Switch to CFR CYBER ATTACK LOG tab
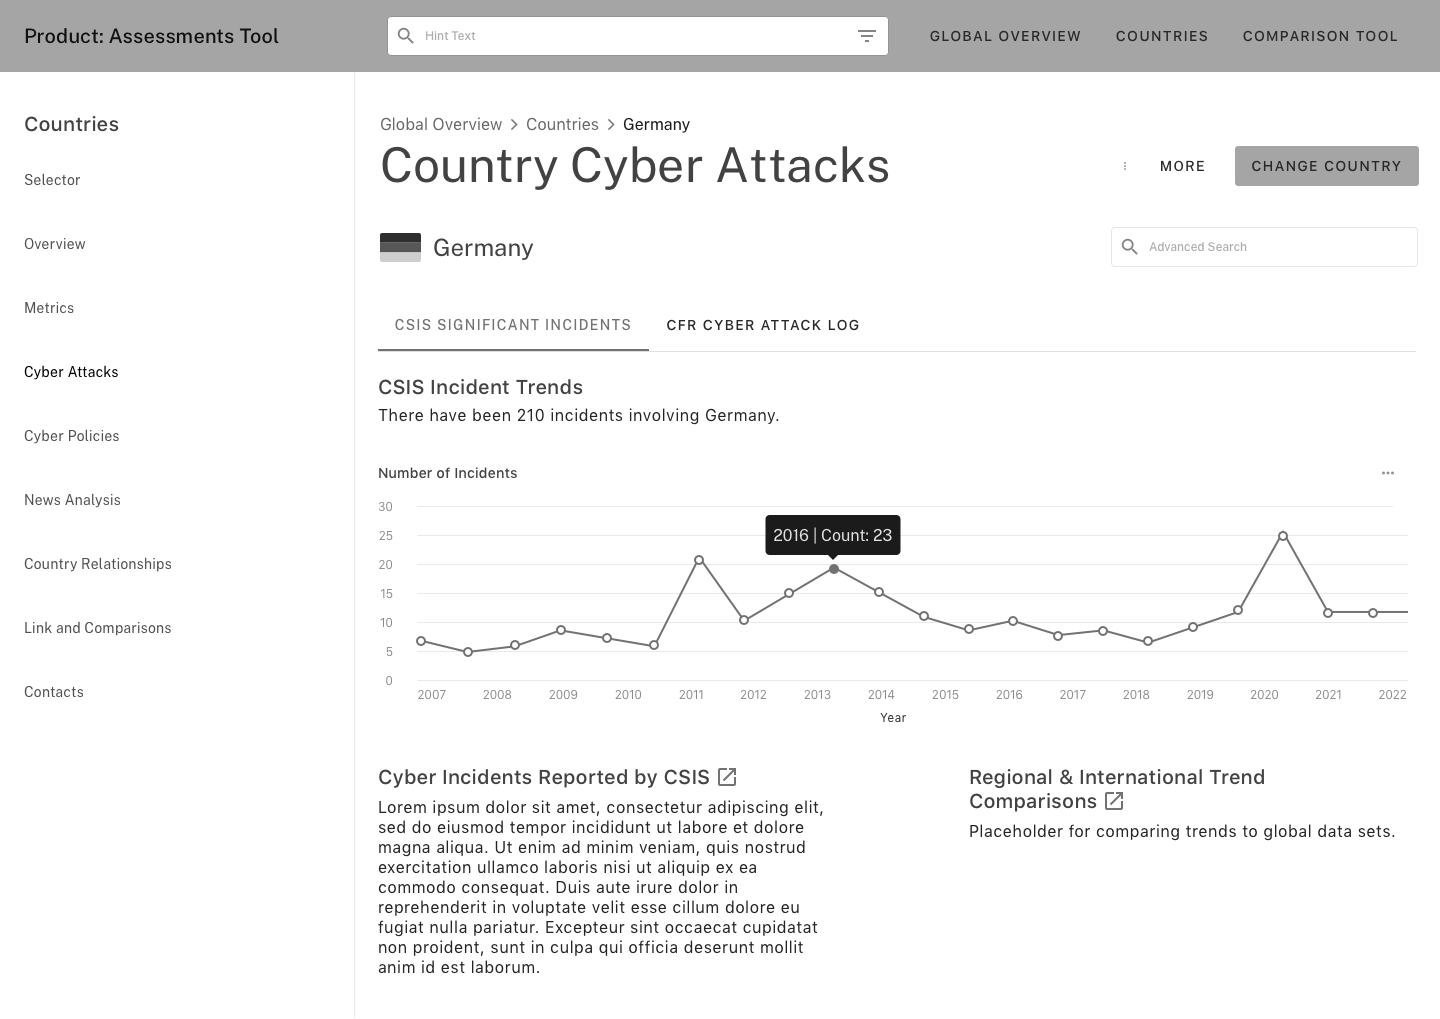This screenshot has height=1019, width=1440. point(763,325)
